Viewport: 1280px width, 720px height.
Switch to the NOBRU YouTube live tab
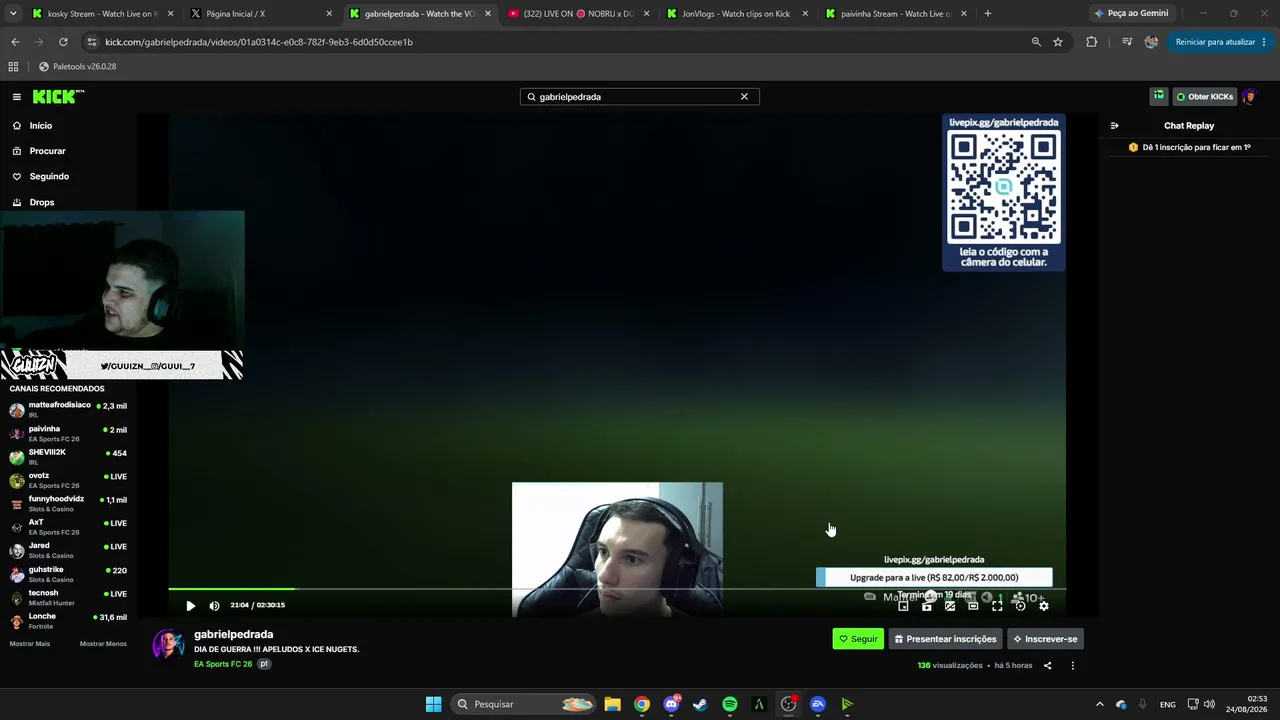tap(578, 14)
